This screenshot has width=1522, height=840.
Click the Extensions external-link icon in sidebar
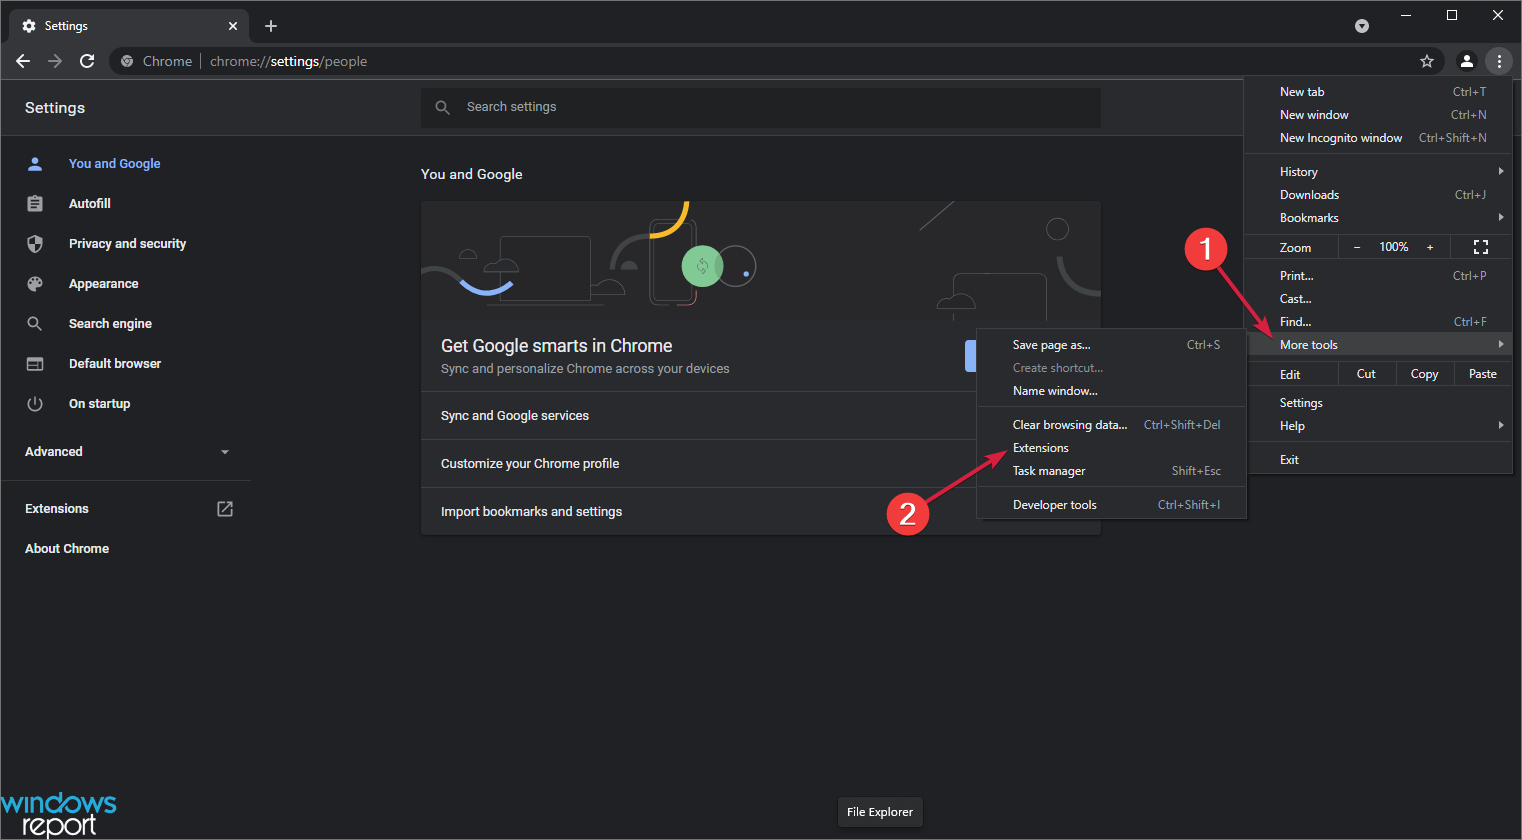coord(225,509)
